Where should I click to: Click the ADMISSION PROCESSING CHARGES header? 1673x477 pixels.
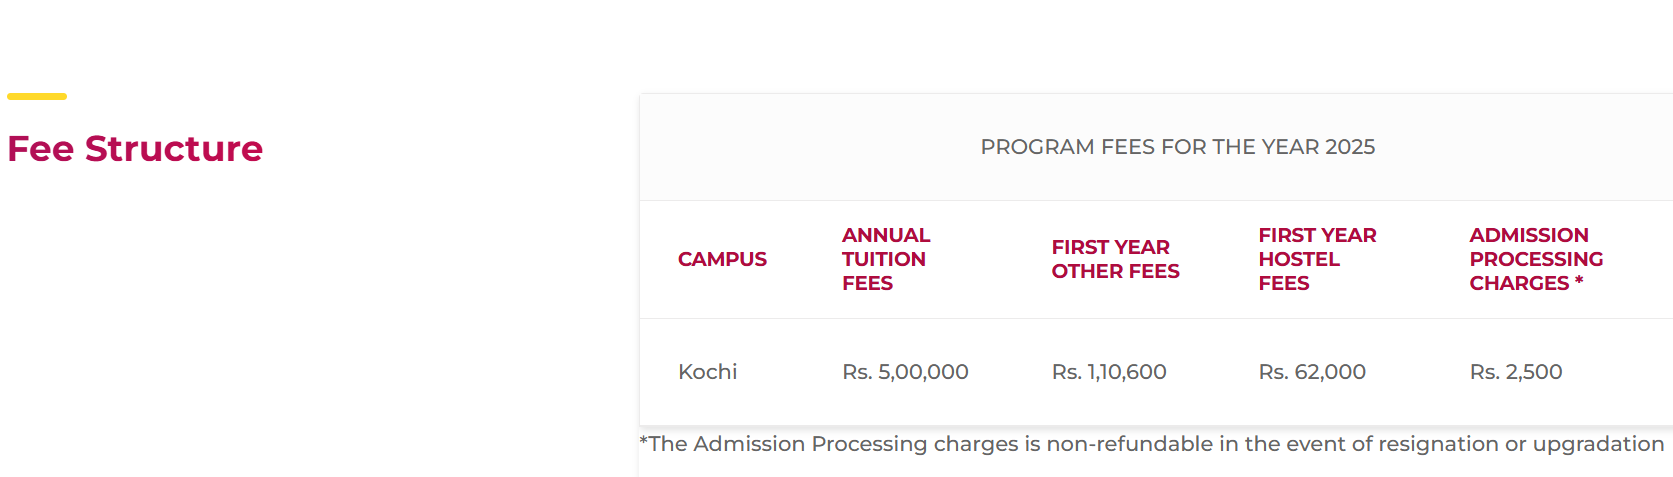[x=1535, y=259]
